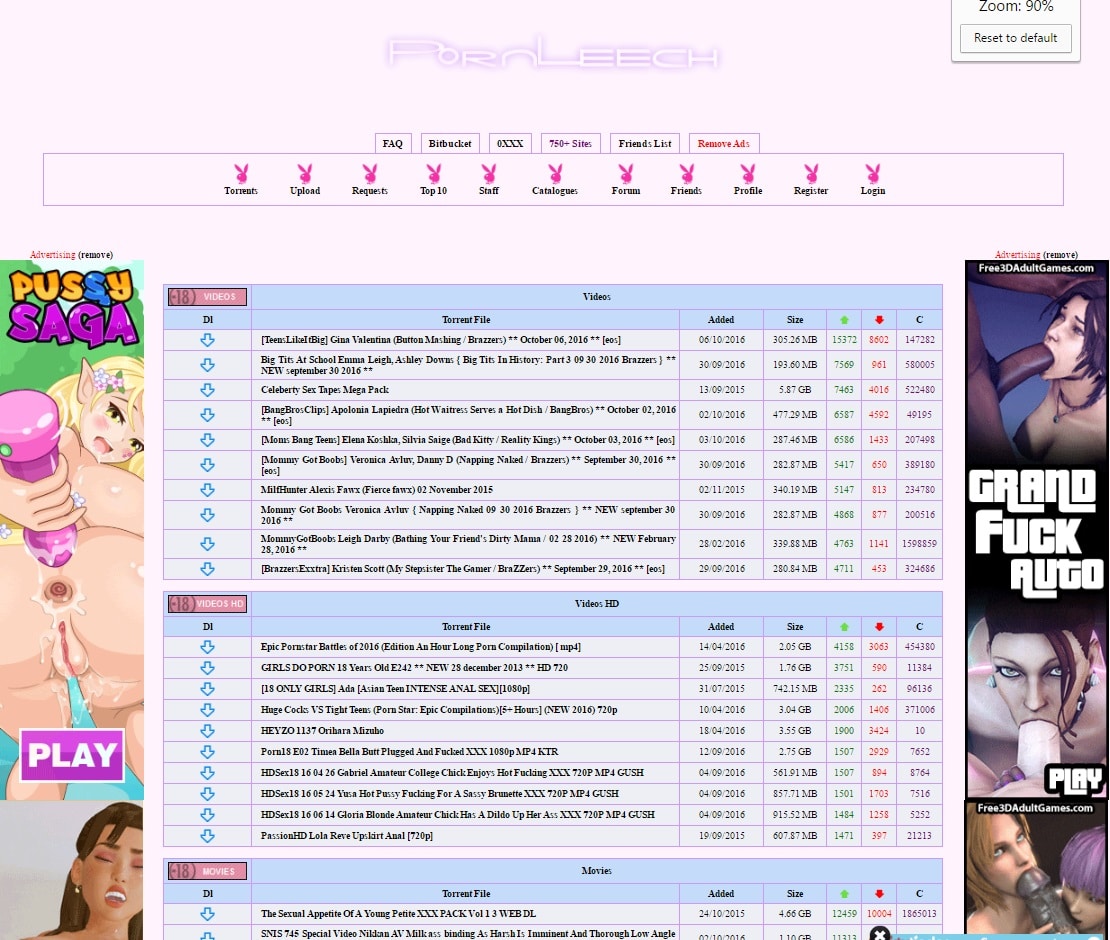Click the 'Size' header in the Videos table
Image resolution: width=1110 pixels, height=940 pixels.
[x=795, y=320]
